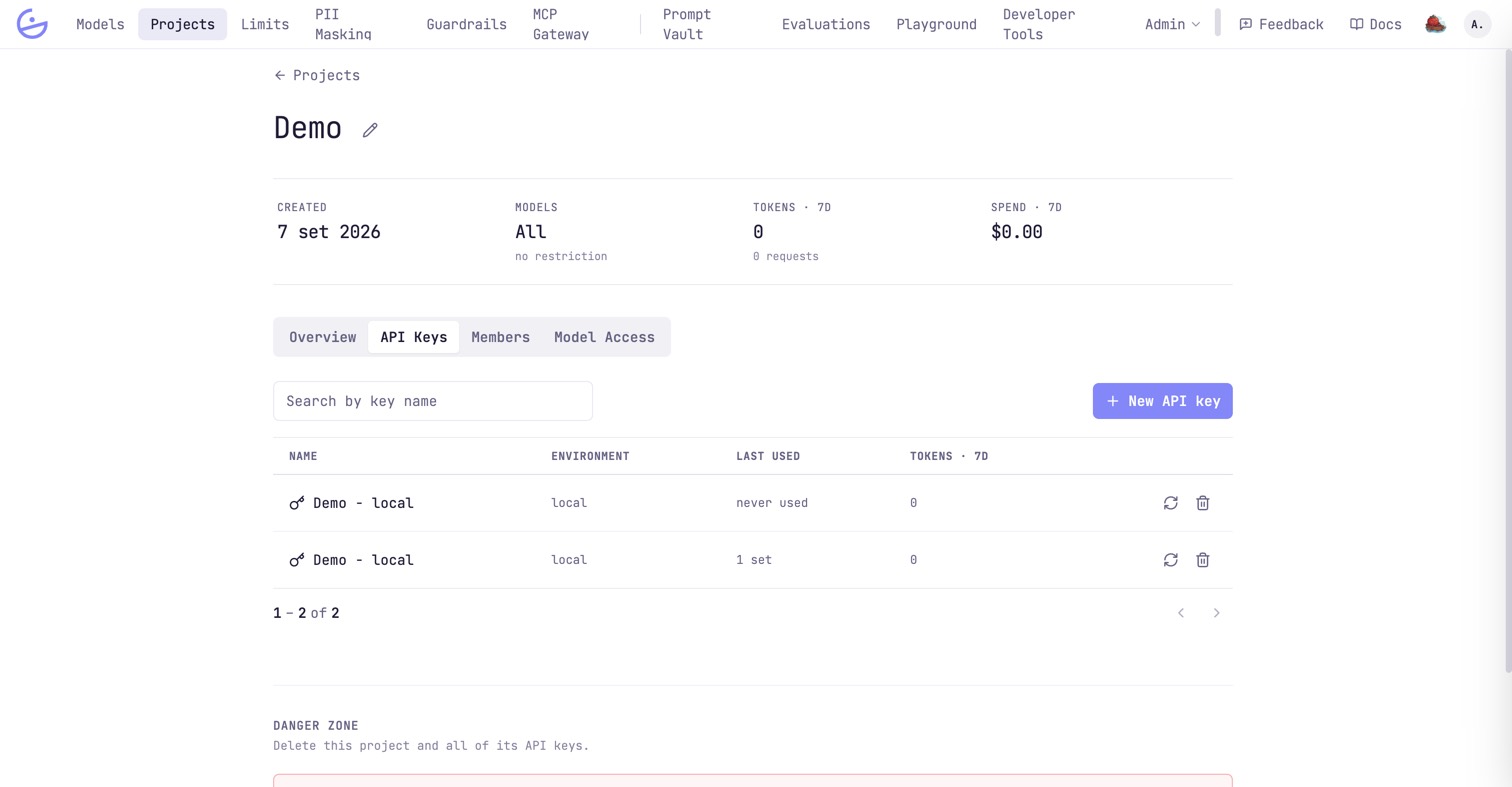Click the page vertical scrollbar
This screenshot has height=787, width=1512.
tap(1508, 360)
